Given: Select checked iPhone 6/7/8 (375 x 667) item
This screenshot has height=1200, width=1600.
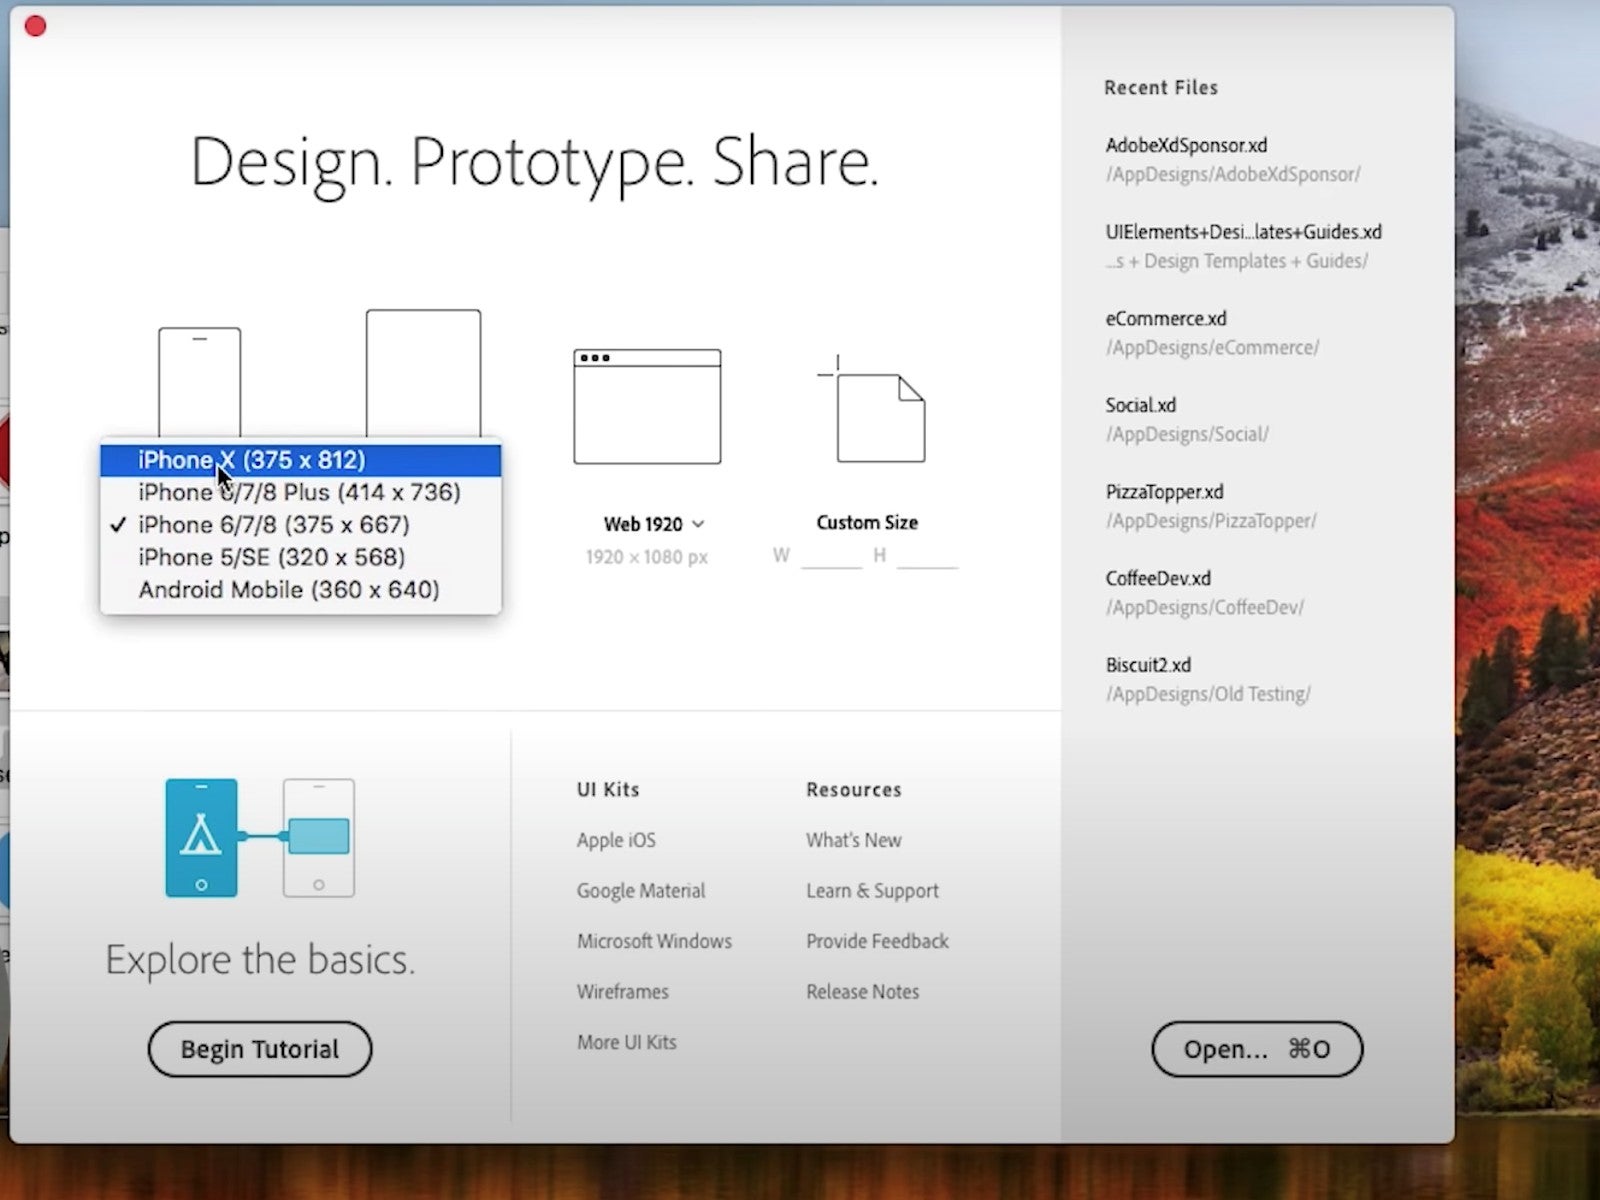Looking at the screenshot, I should [300, 525].
